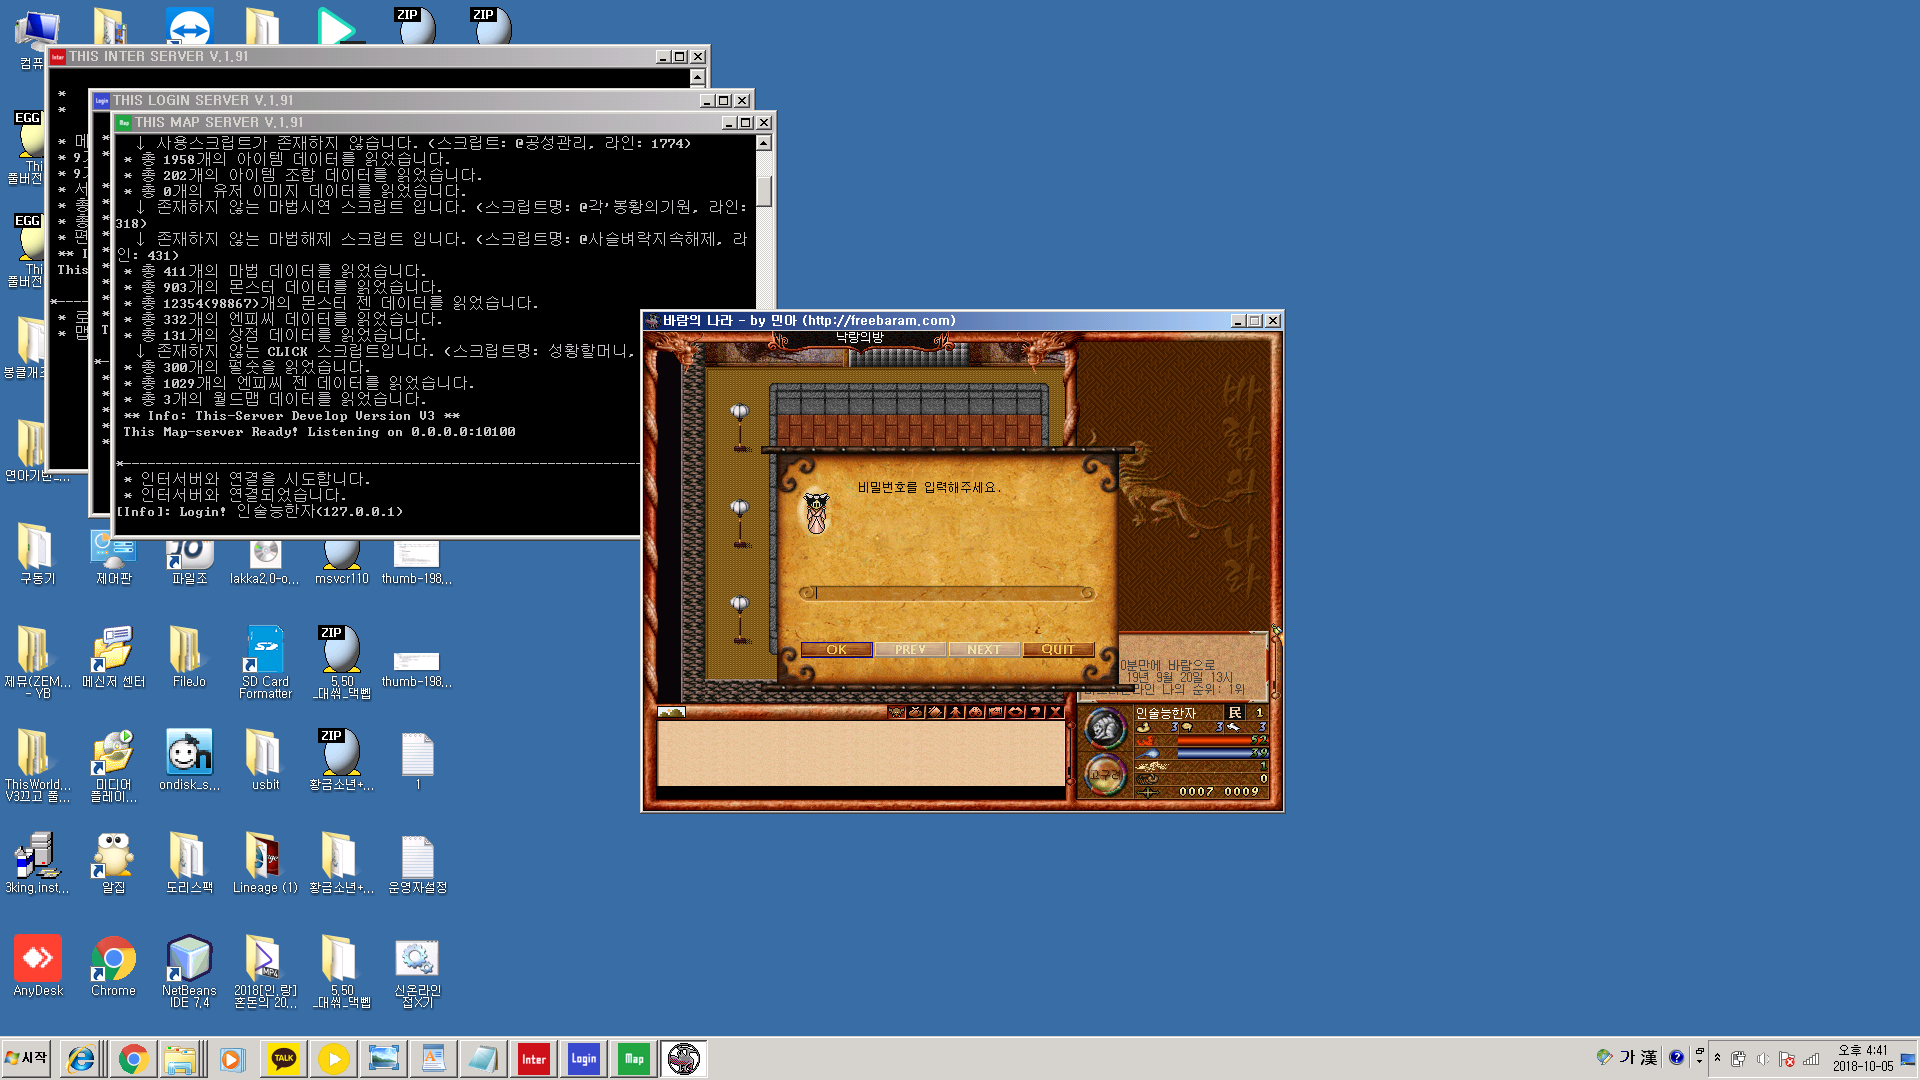Click the language bar help icon
Image resolution: width=1920 pixels, height=1080 pixels.
[1676, 1057]
